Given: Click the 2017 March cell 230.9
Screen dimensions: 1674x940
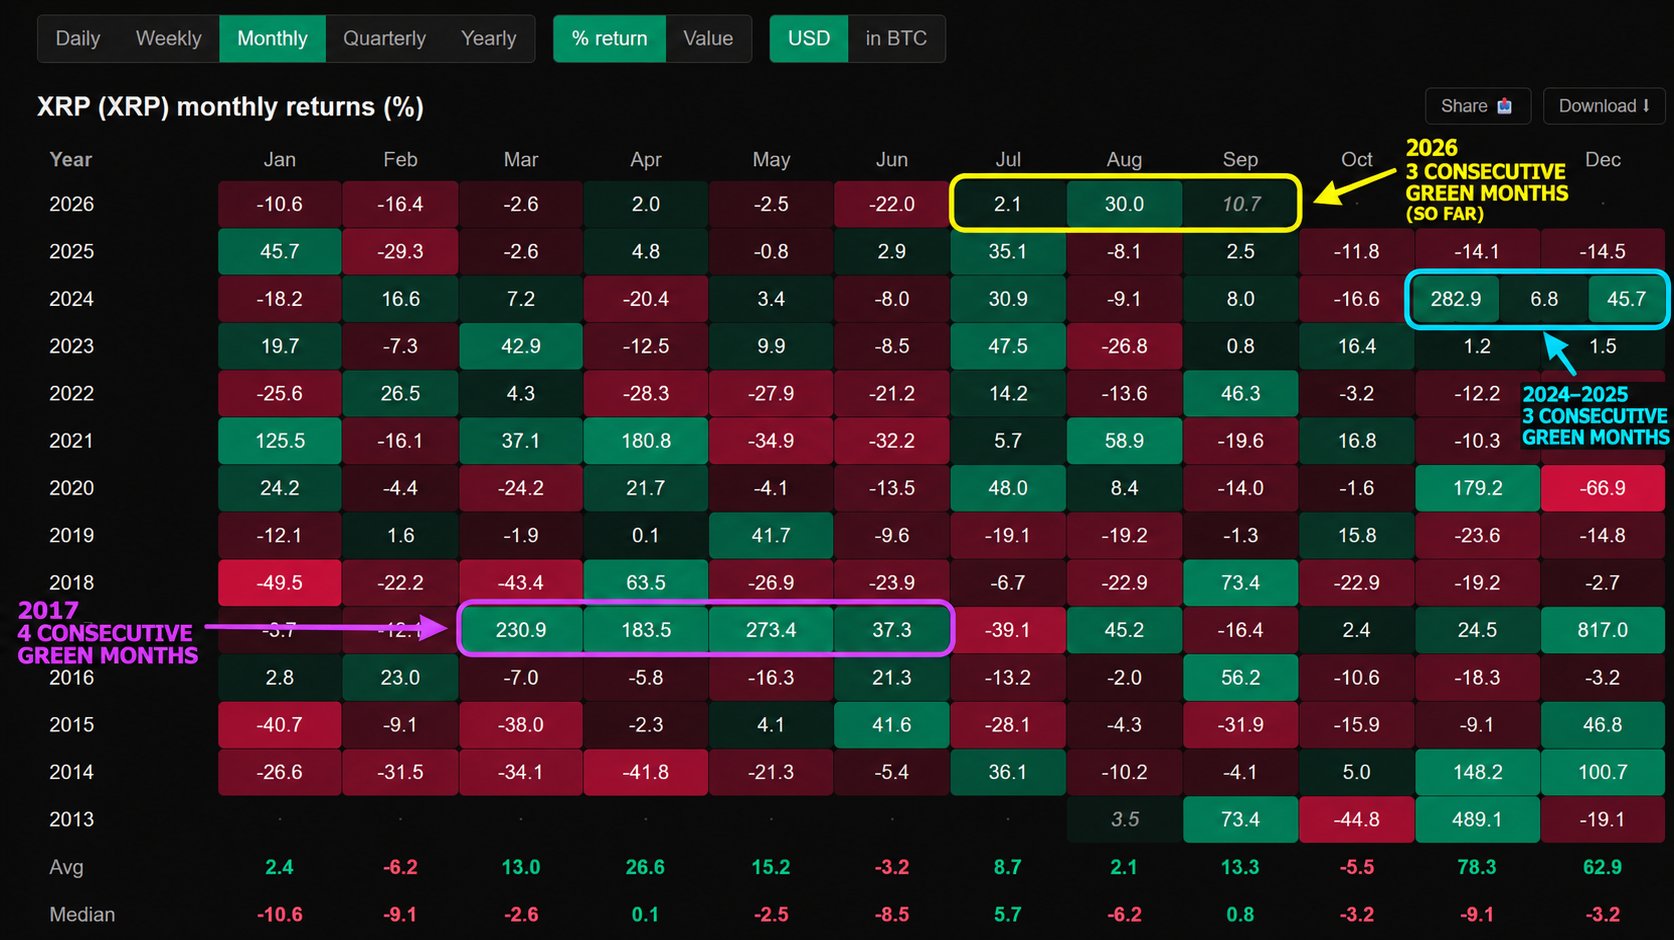Looking at the screenshot, I should (521, 630).
